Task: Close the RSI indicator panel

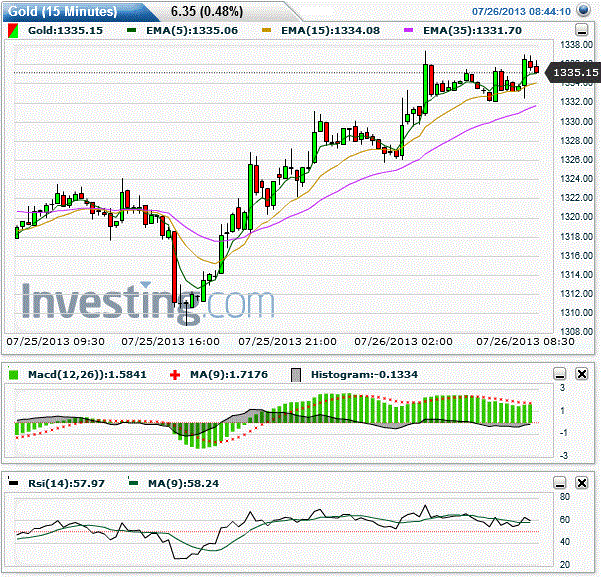Action: pyautogui.click(x=581, y=483)
